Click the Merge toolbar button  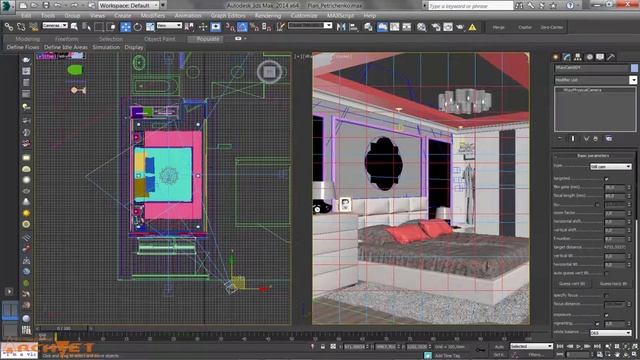[498, 27]
